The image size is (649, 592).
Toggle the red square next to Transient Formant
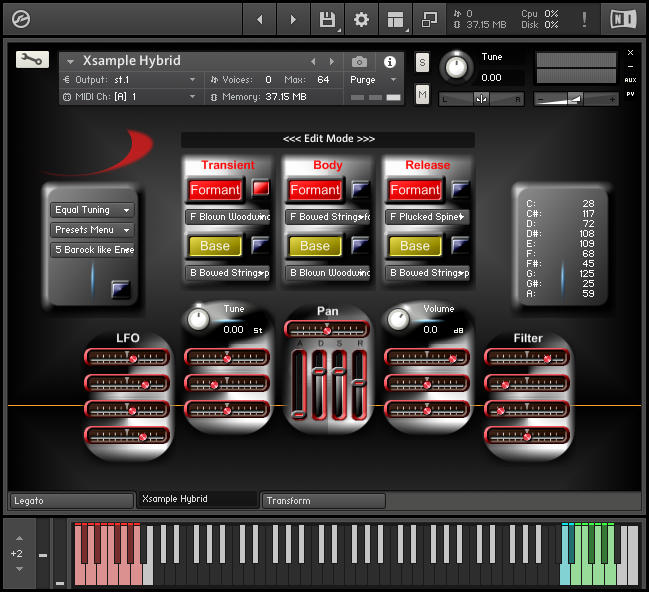click(x=261, y=188)
